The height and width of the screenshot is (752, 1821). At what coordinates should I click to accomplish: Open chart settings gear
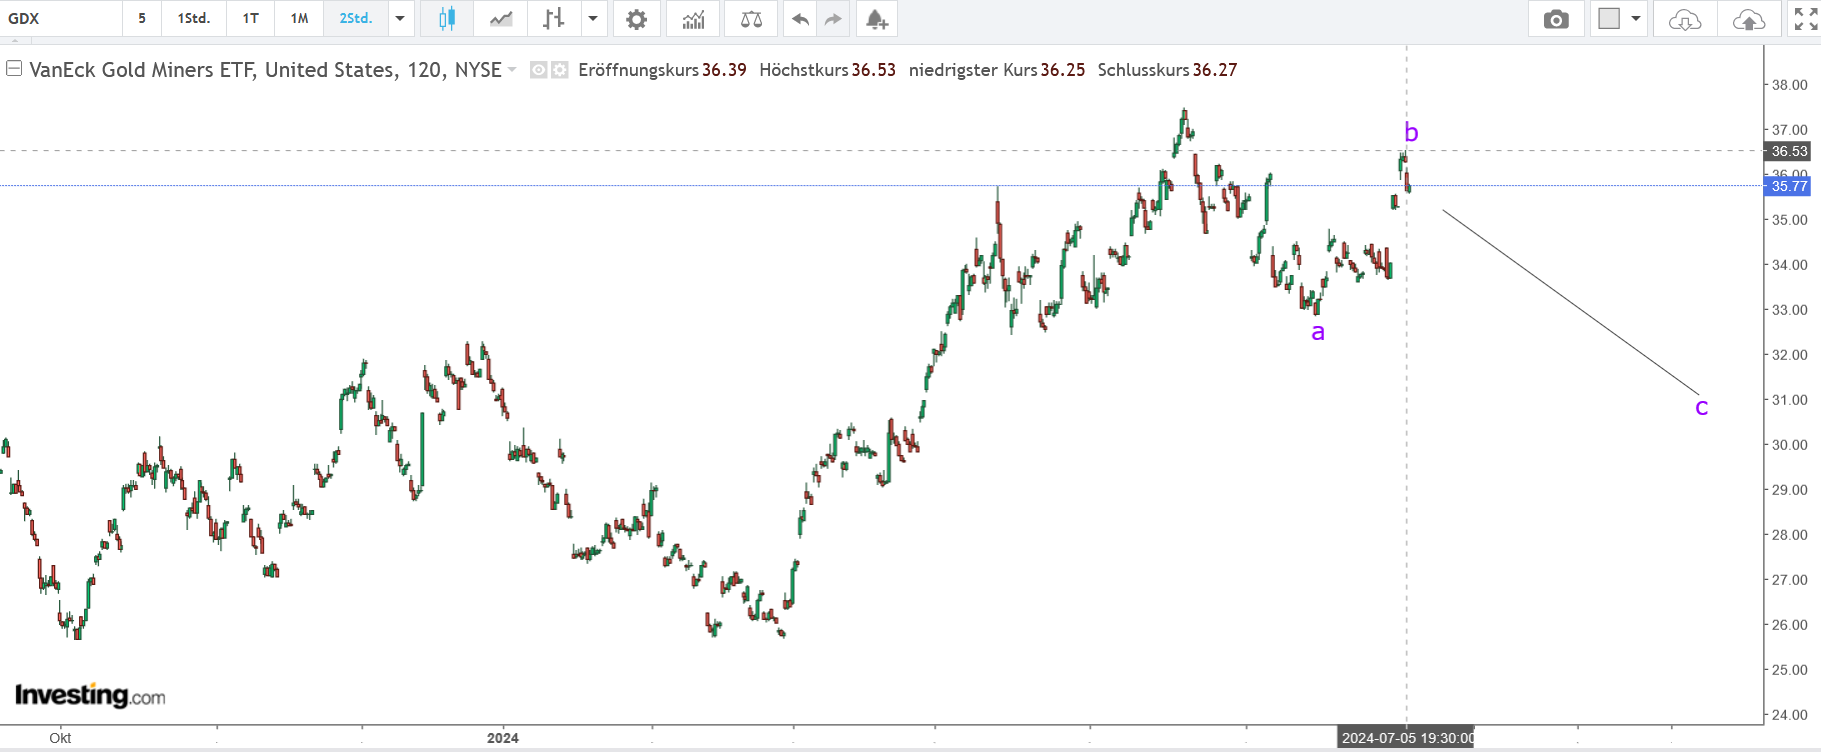636,19
